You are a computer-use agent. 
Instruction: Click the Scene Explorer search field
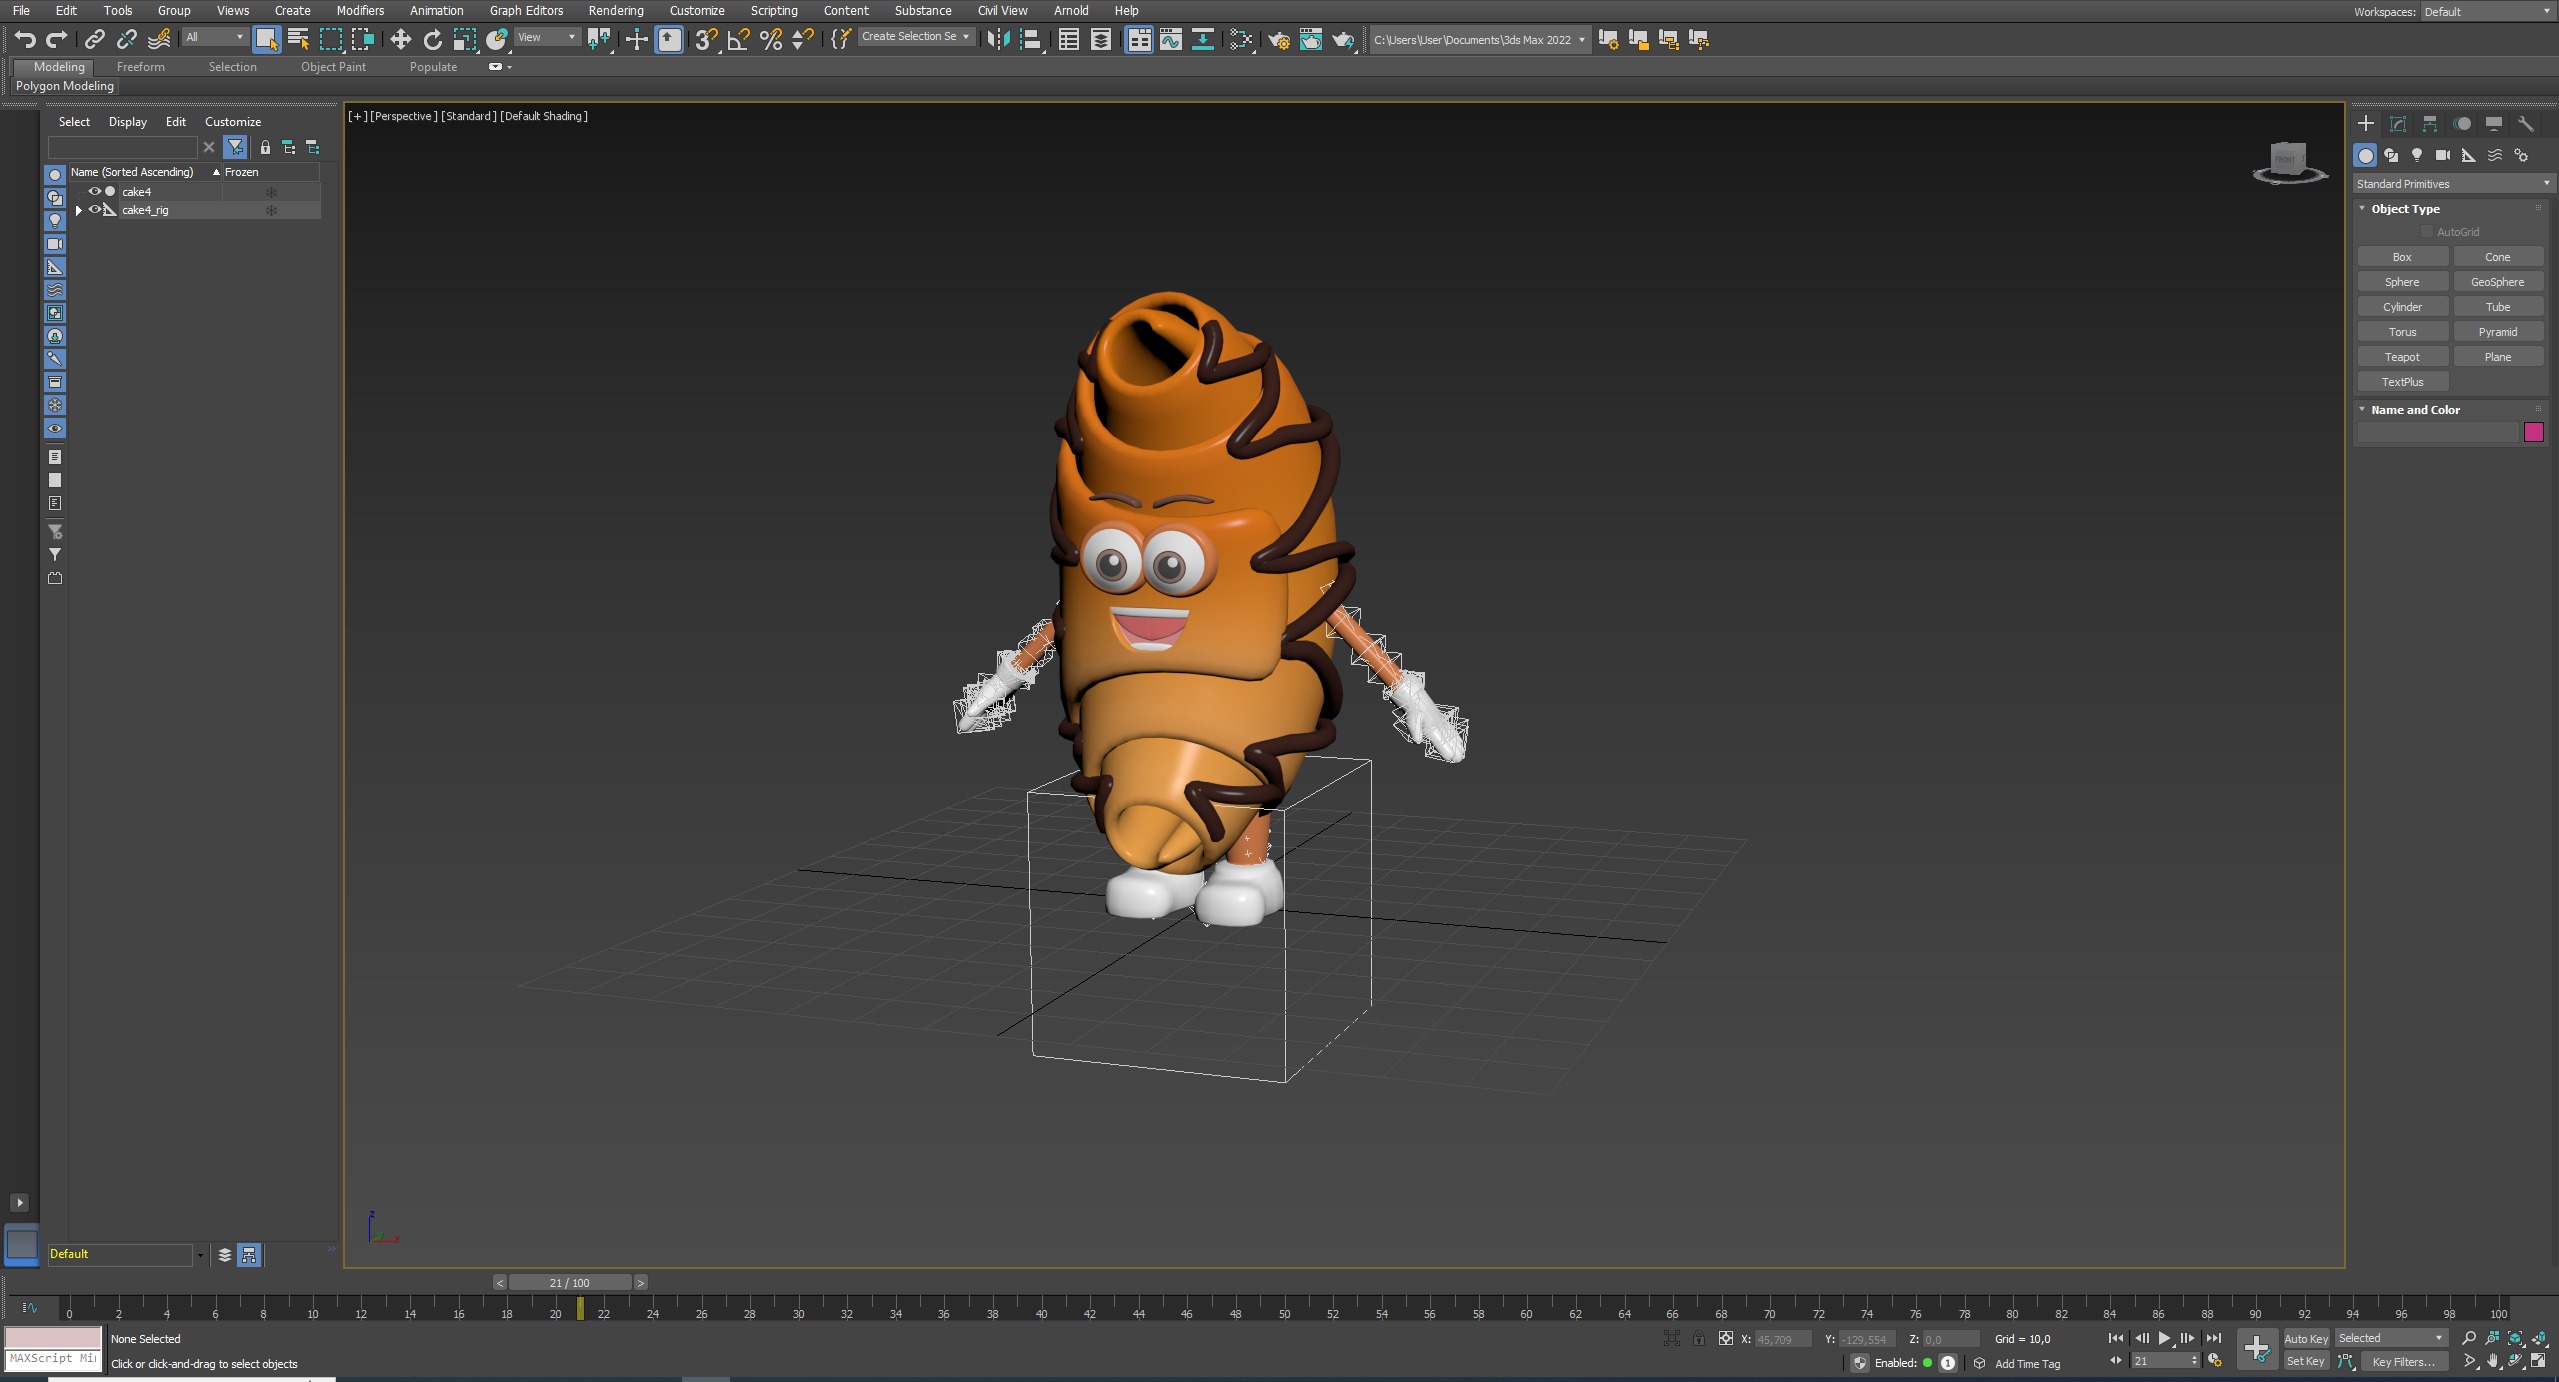(x=122, y=147)
